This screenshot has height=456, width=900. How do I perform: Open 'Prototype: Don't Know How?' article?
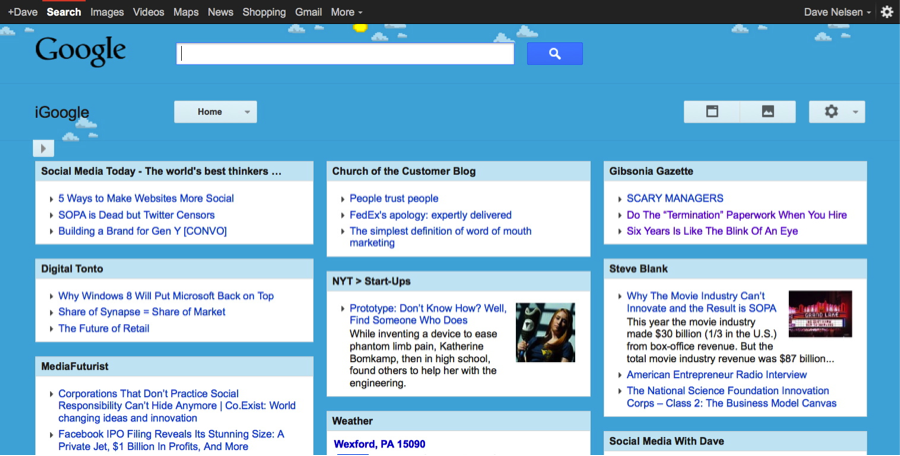[428, 314]
